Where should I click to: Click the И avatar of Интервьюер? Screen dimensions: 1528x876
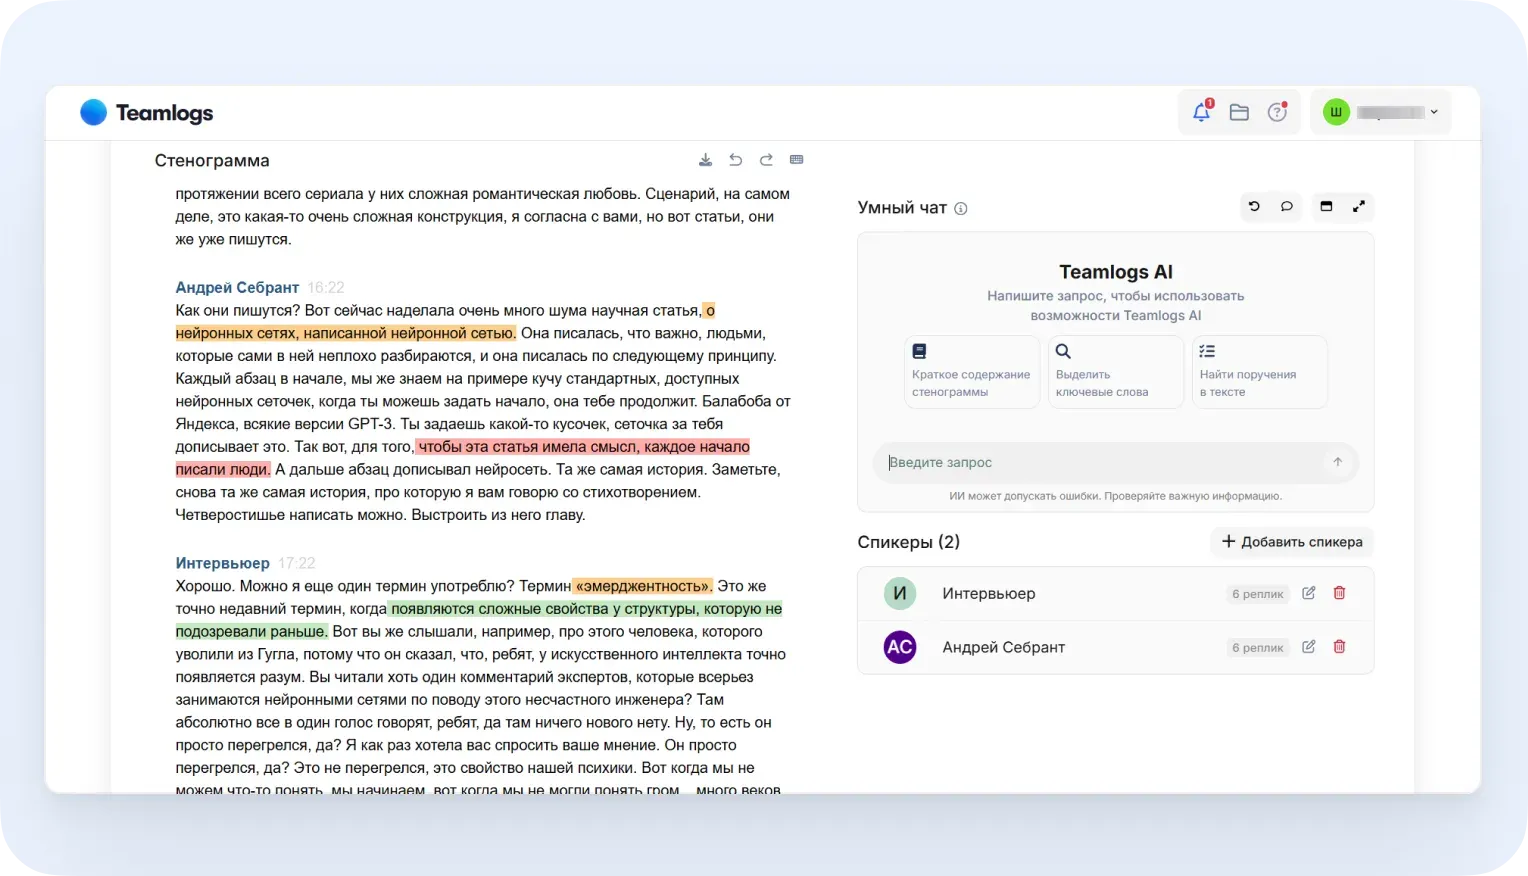[x=900, y=593]
